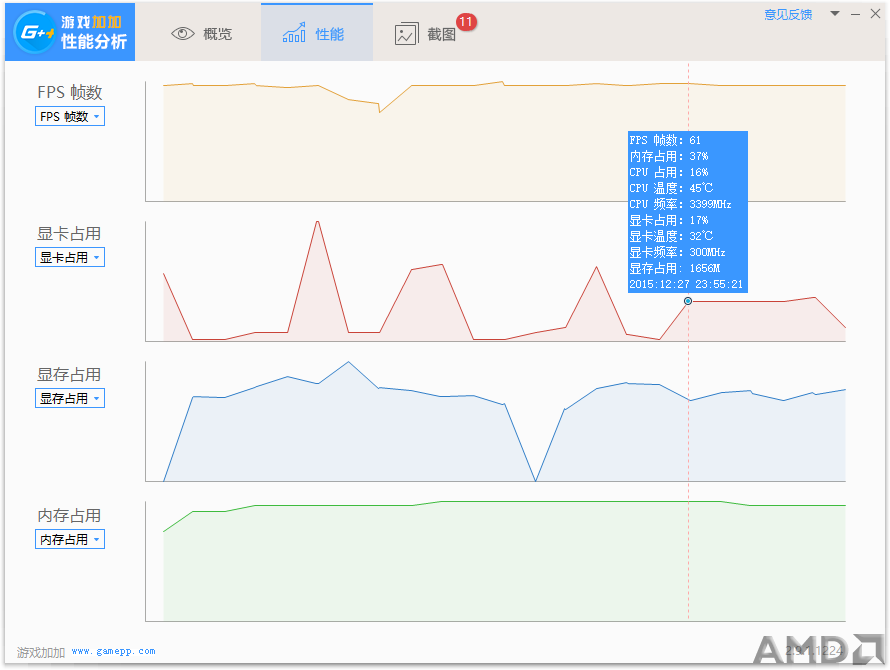Click the G++ game logo icon
The width and height of the screenshot is (890, 670).
(34, 32)
